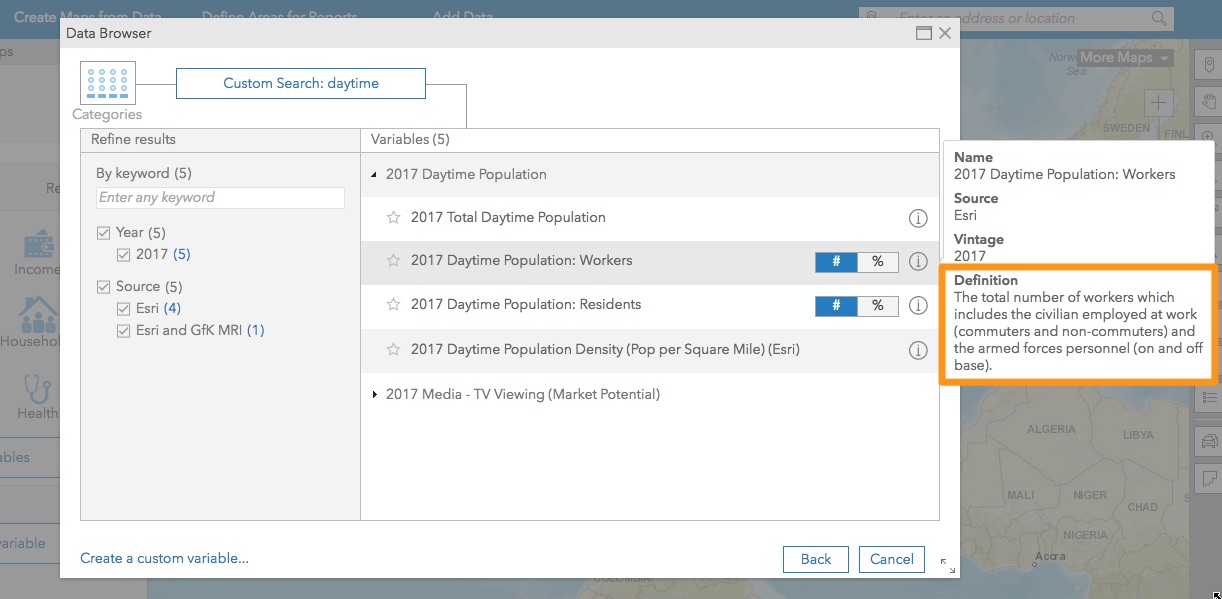Star the Daytime Population Density variable
Viewport: 1222px width, 599px height.
(393, 350)
